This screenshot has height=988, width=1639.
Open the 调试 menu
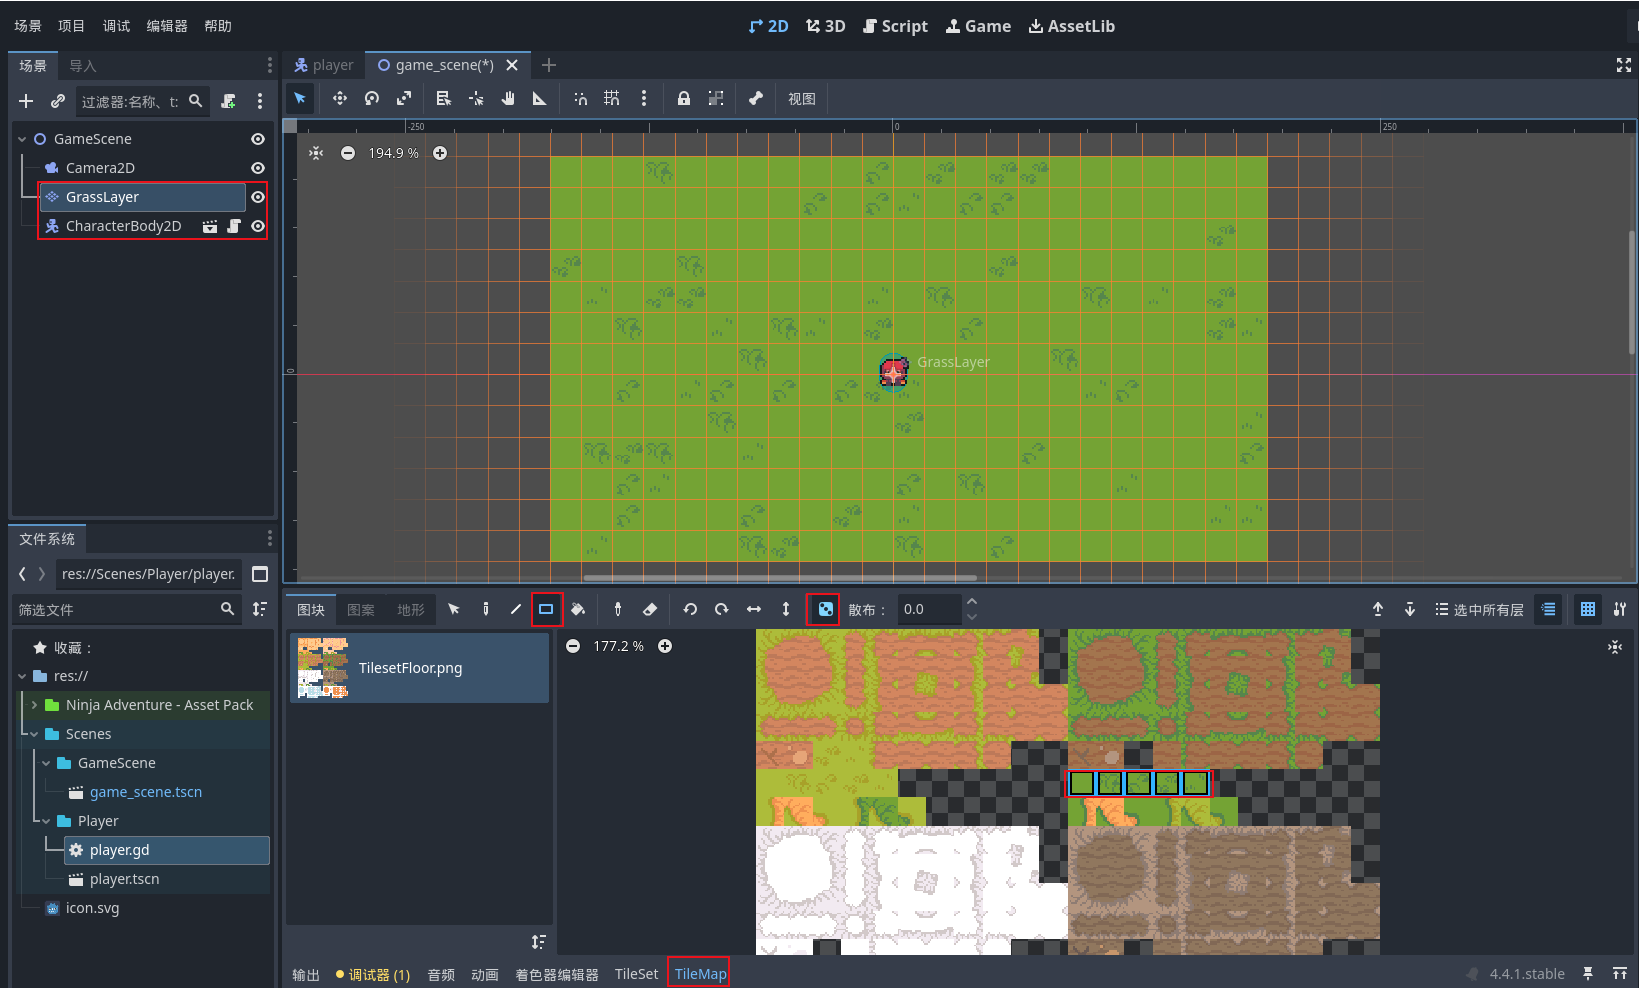pyautogui.click(x=116, y=26)
